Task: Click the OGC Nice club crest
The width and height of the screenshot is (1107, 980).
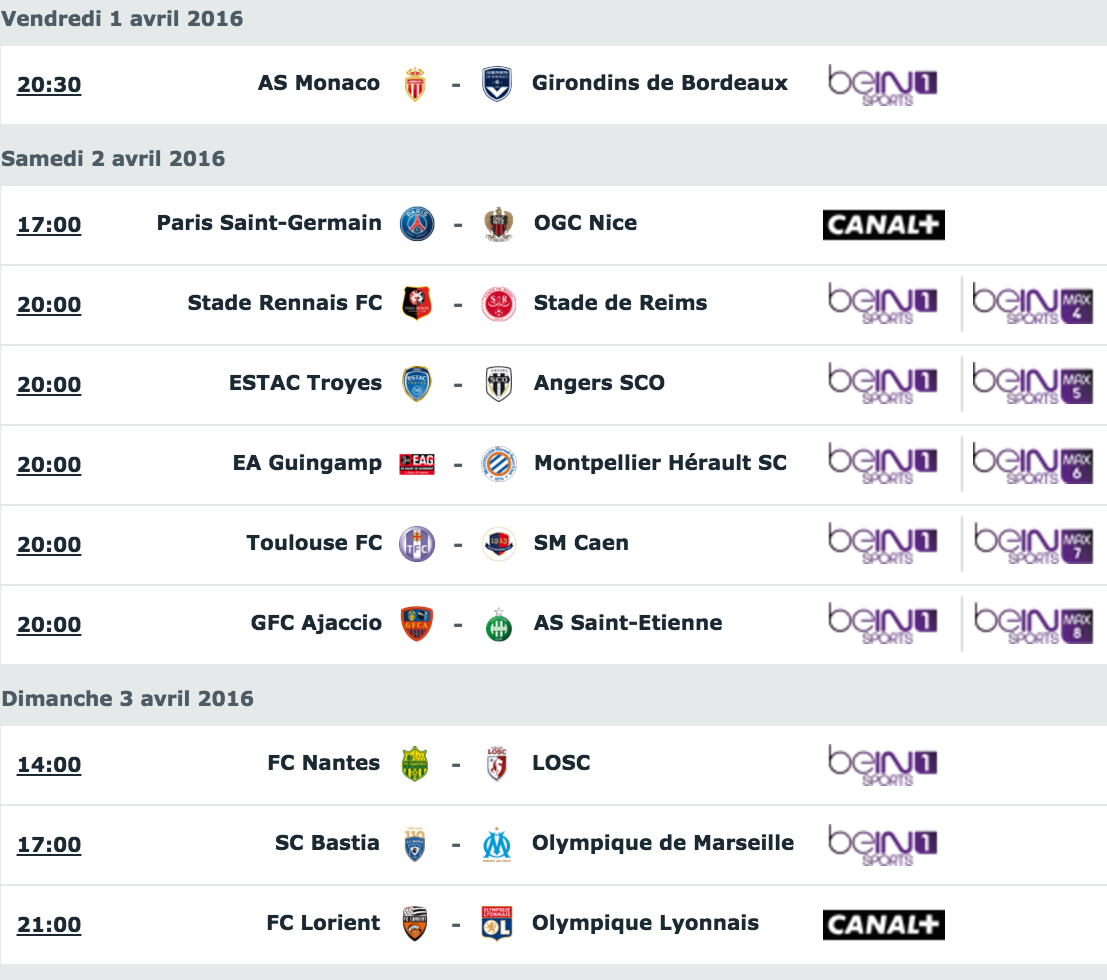Action: point(498,224)
